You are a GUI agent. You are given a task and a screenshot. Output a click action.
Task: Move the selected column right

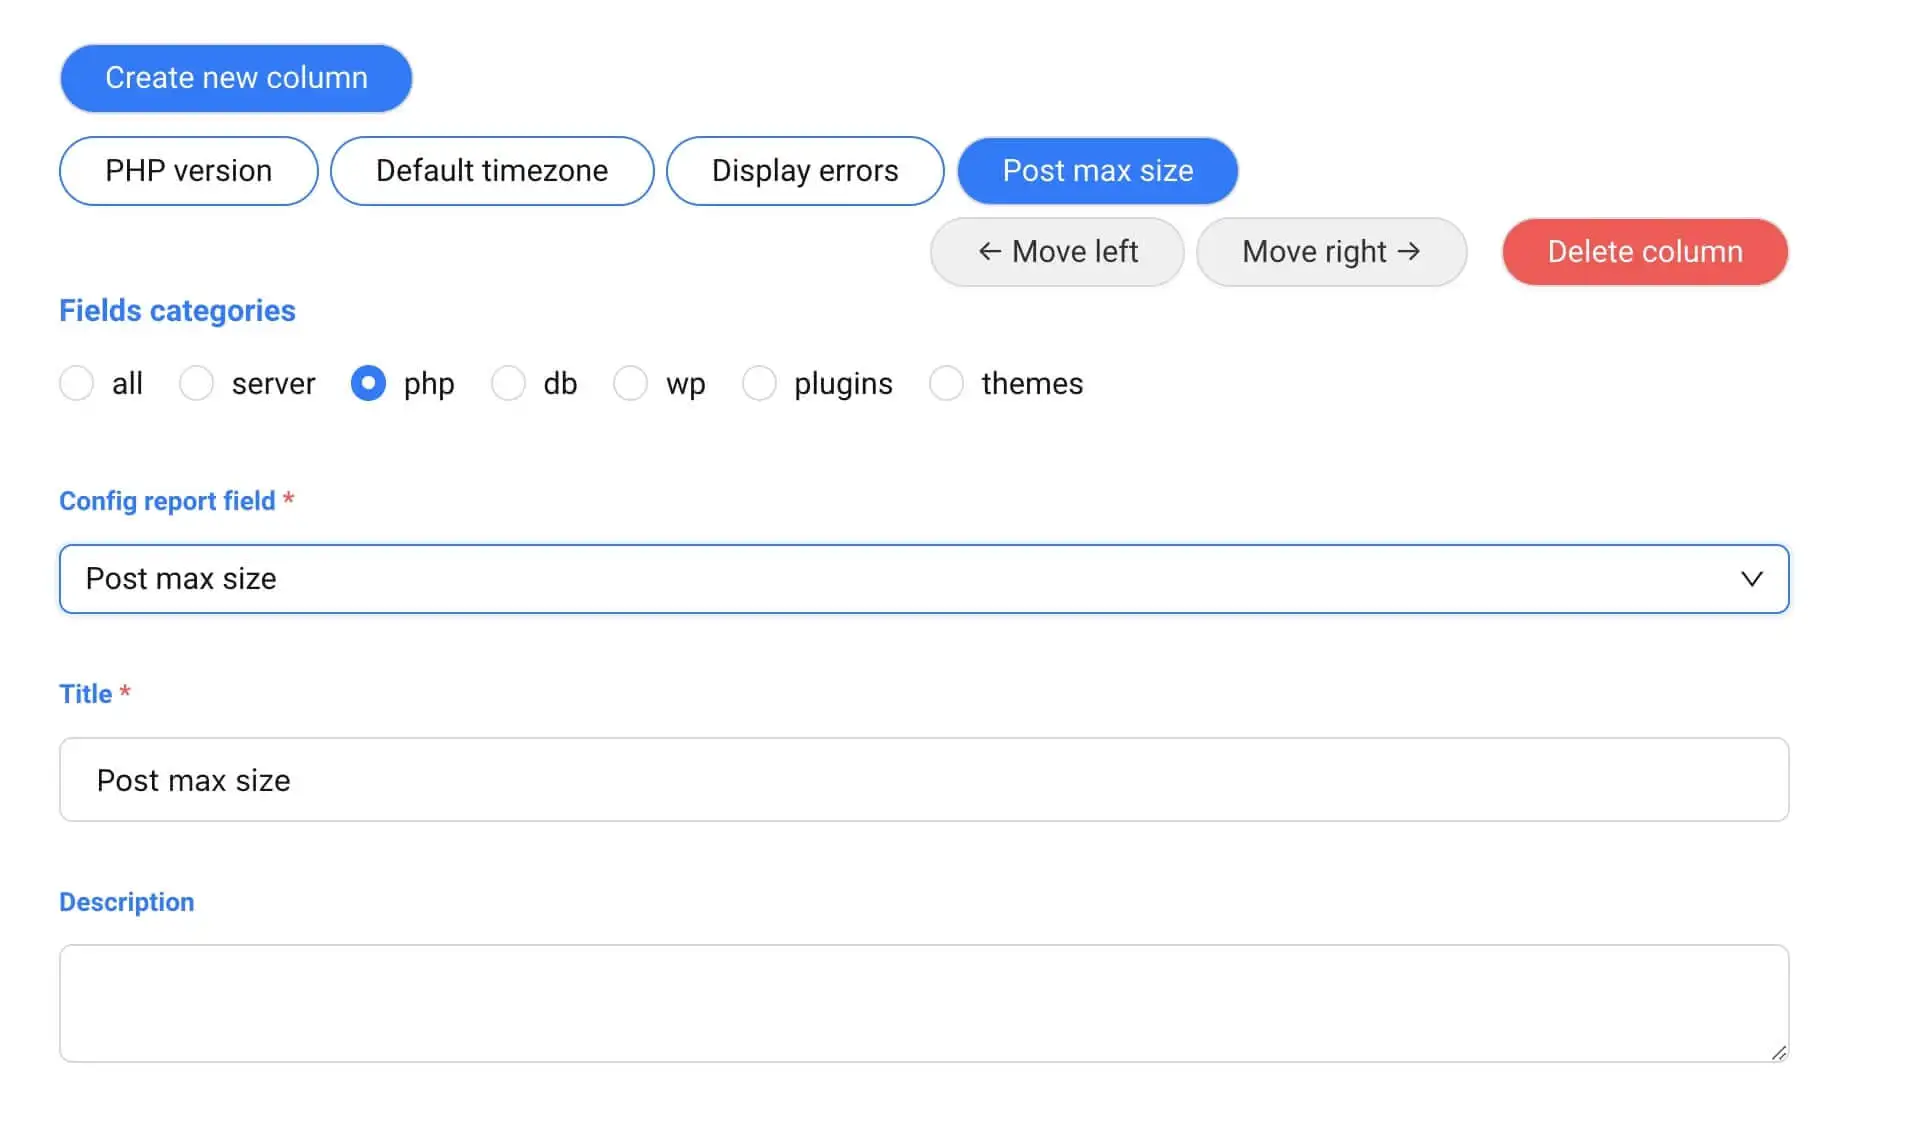(1331, 252)
